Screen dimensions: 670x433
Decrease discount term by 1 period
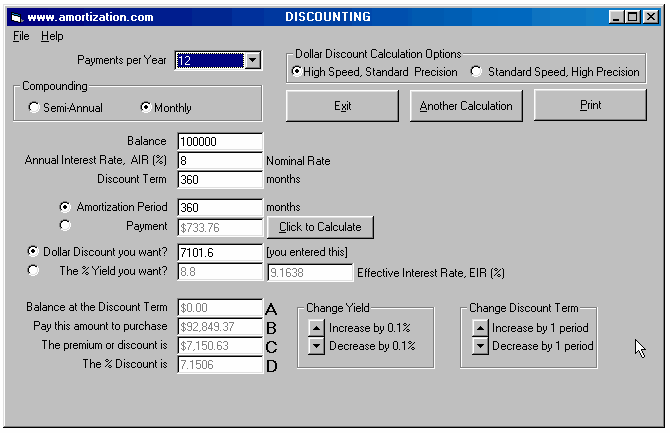point(479,346)
